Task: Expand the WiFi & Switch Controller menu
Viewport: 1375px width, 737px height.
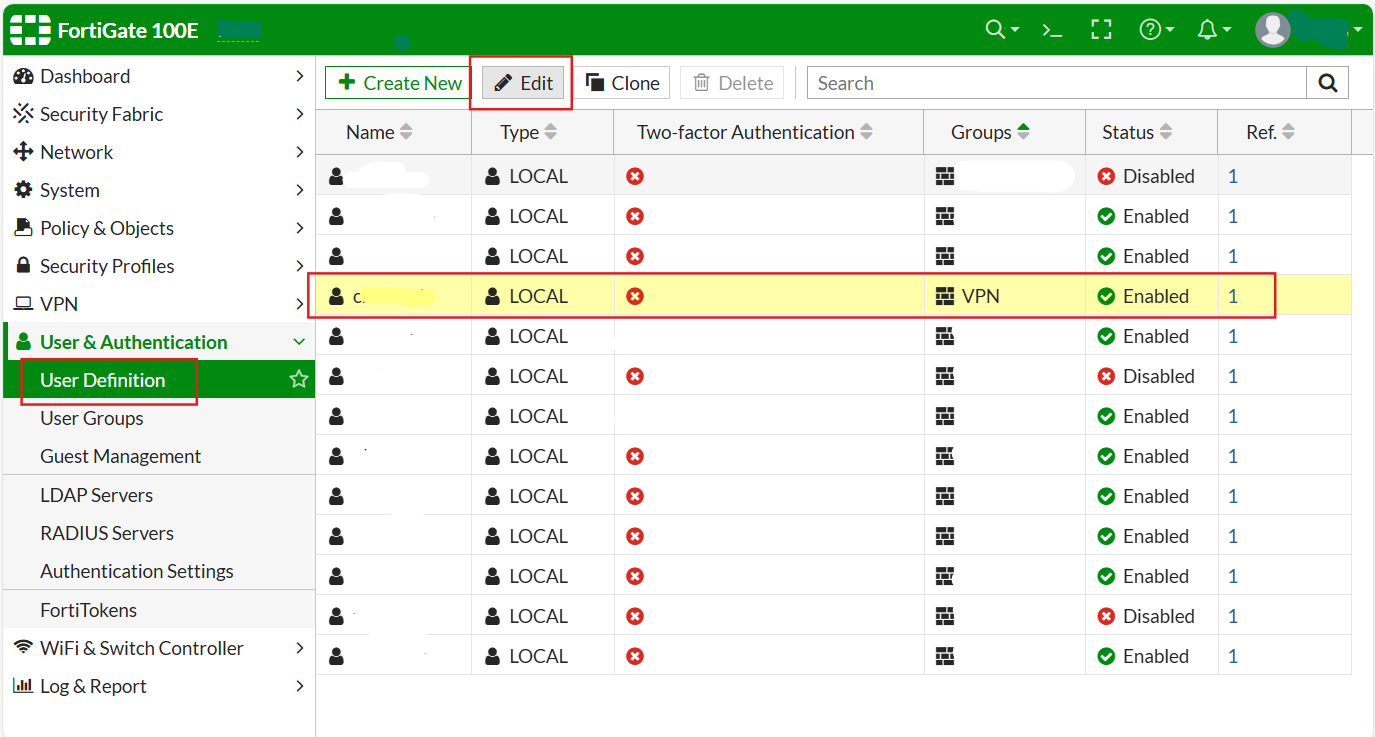Action: coord(299,648)
